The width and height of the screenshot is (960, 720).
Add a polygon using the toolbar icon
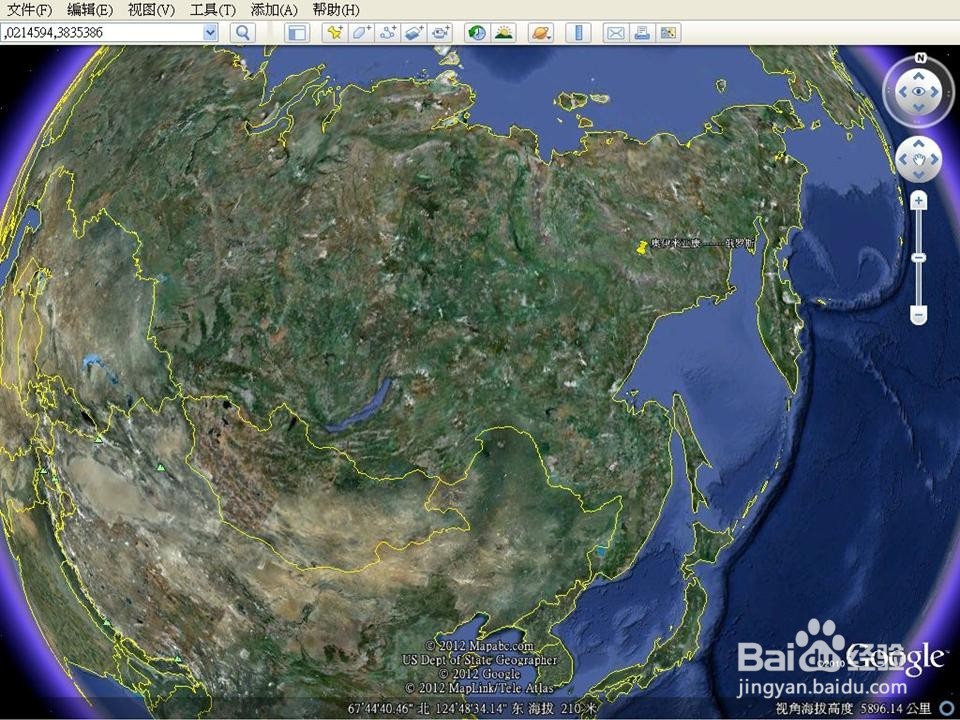[361, 32]
